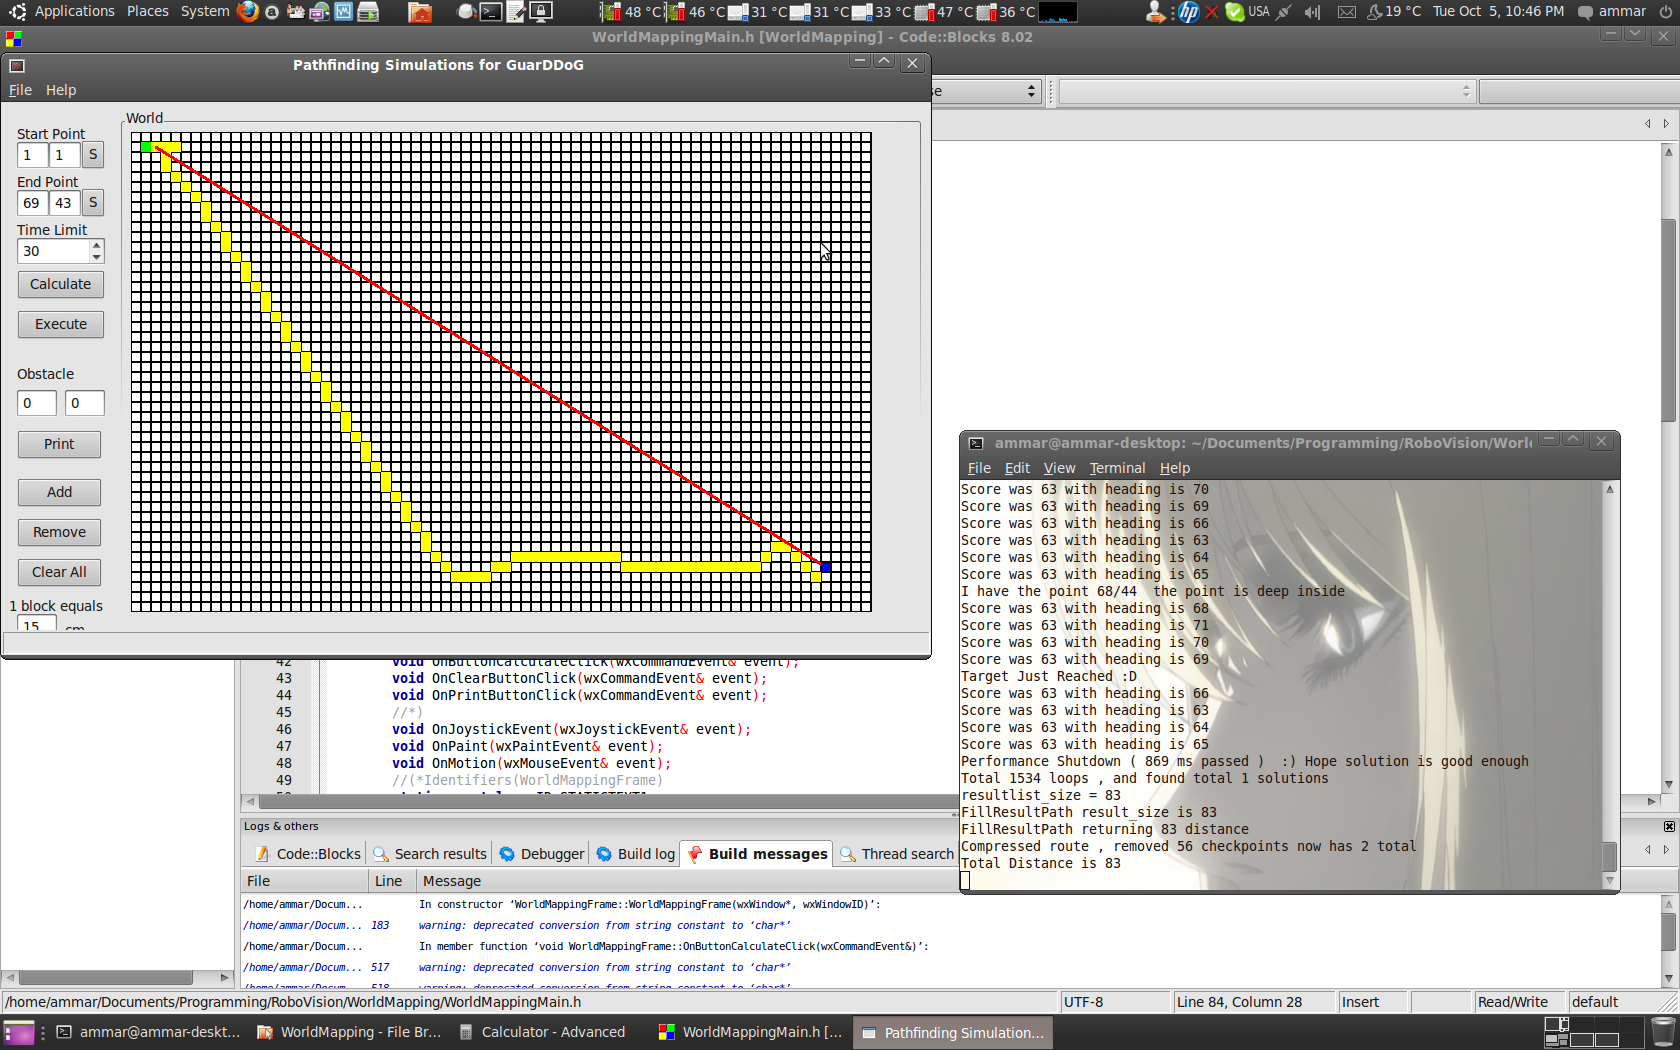Viewport: 1680px width, 1050px height.
Task: Decrease the Time Limit spinner value
Action: coord(97,257)
